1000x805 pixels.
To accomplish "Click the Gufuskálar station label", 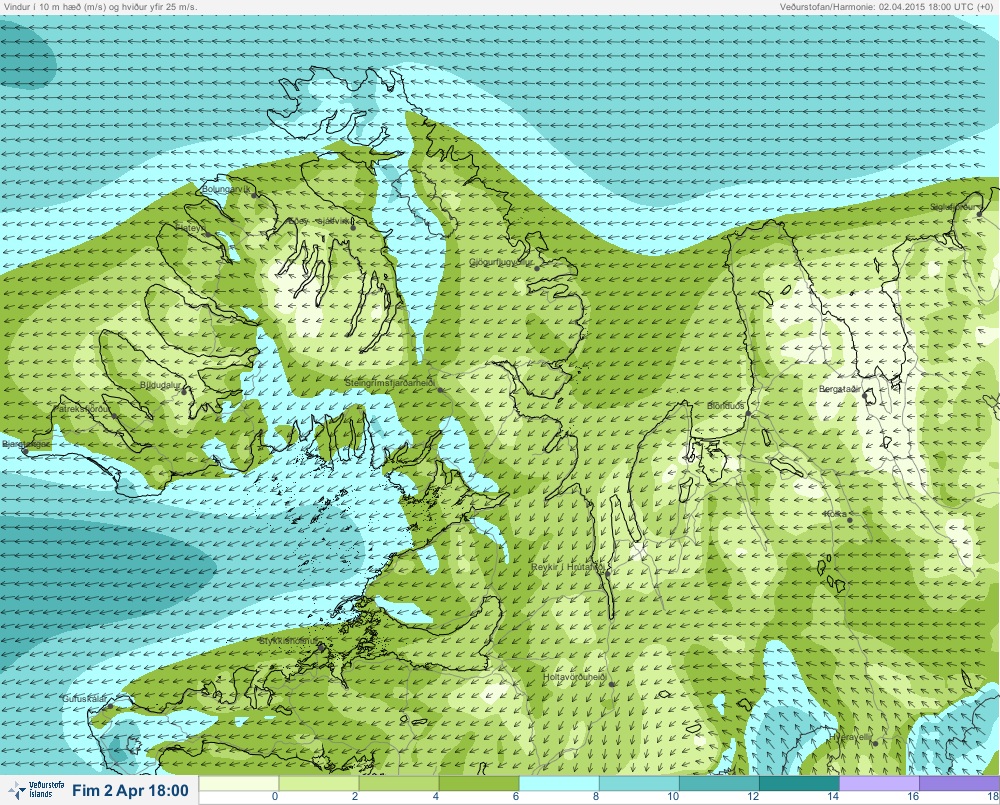I will [85, 699].
